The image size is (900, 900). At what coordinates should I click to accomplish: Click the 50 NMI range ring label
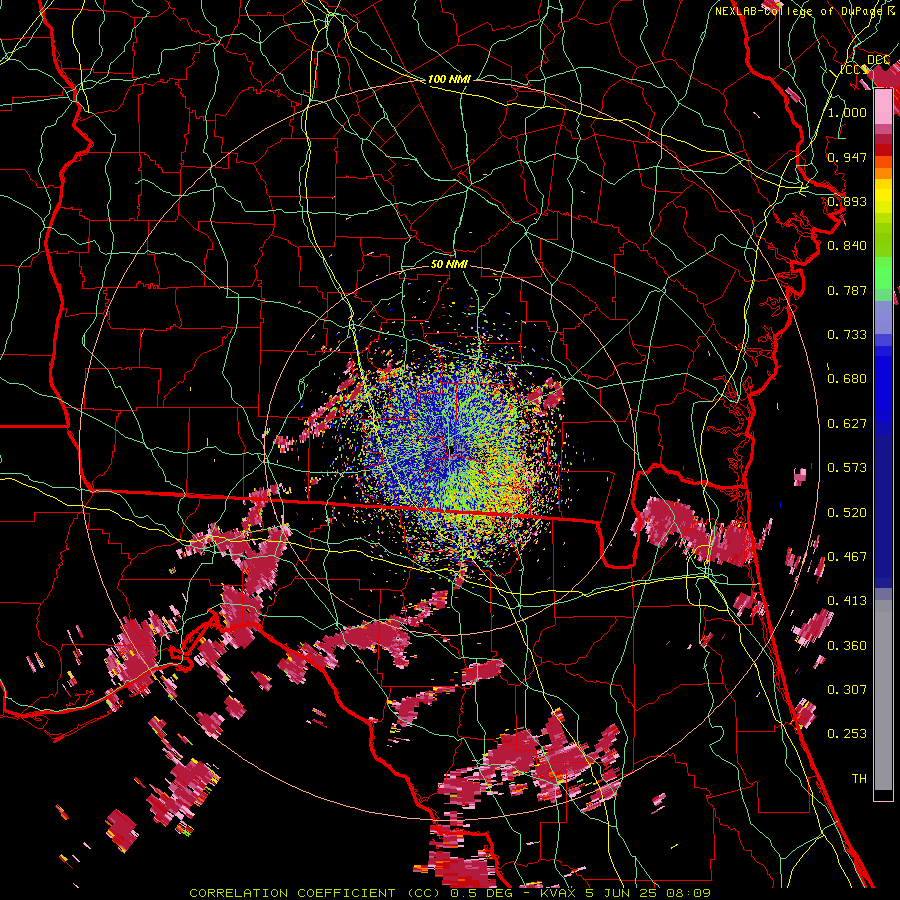point(449,265)
